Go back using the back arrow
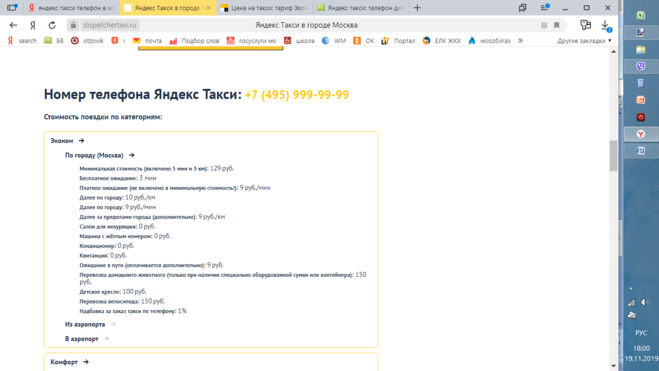Image resolution: width=659 pixels, height=371 pixels. (13, 25)
